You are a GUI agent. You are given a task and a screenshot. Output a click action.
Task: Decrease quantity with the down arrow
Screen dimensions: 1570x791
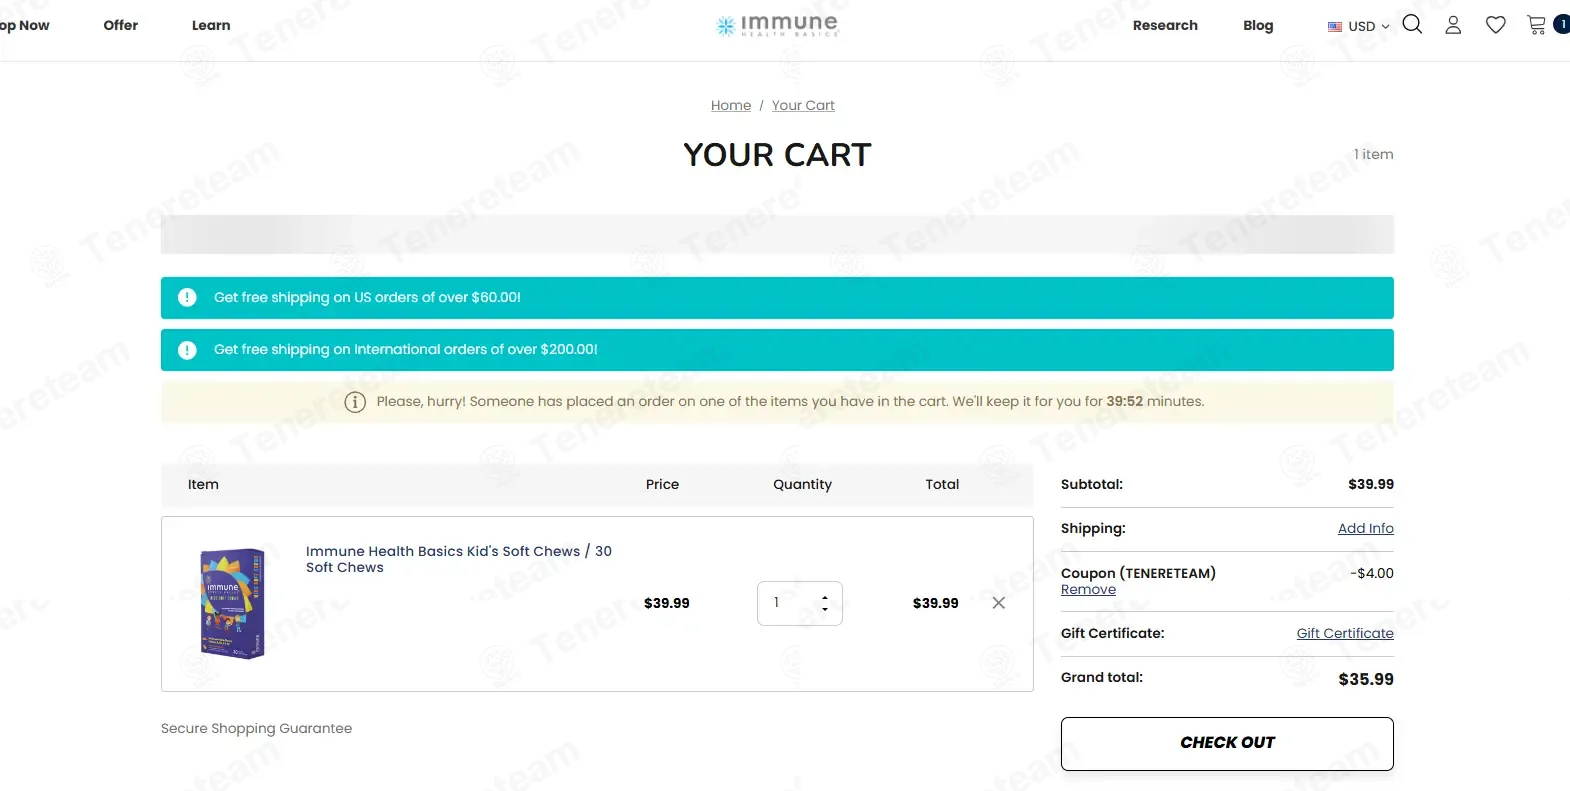825,609
